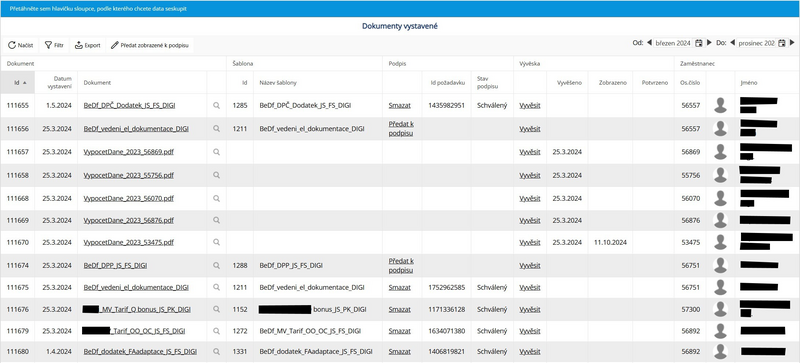Go to next month for Do date
The width and height of the screenshot is (800, 363).
[791, 43]
